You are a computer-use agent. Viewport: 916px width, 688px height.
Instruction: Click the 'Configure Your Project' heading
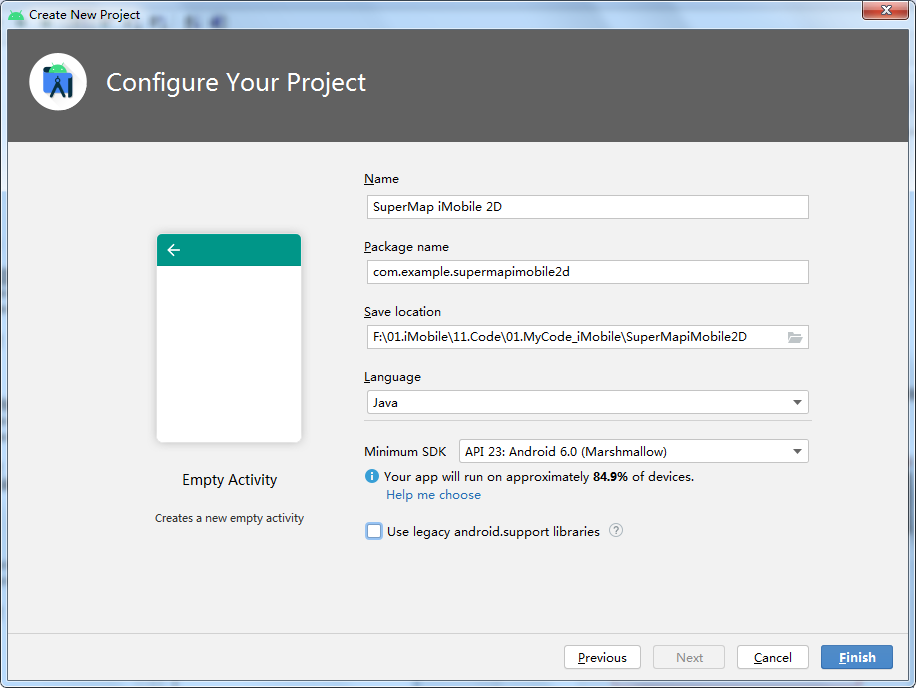click(236, 82)
